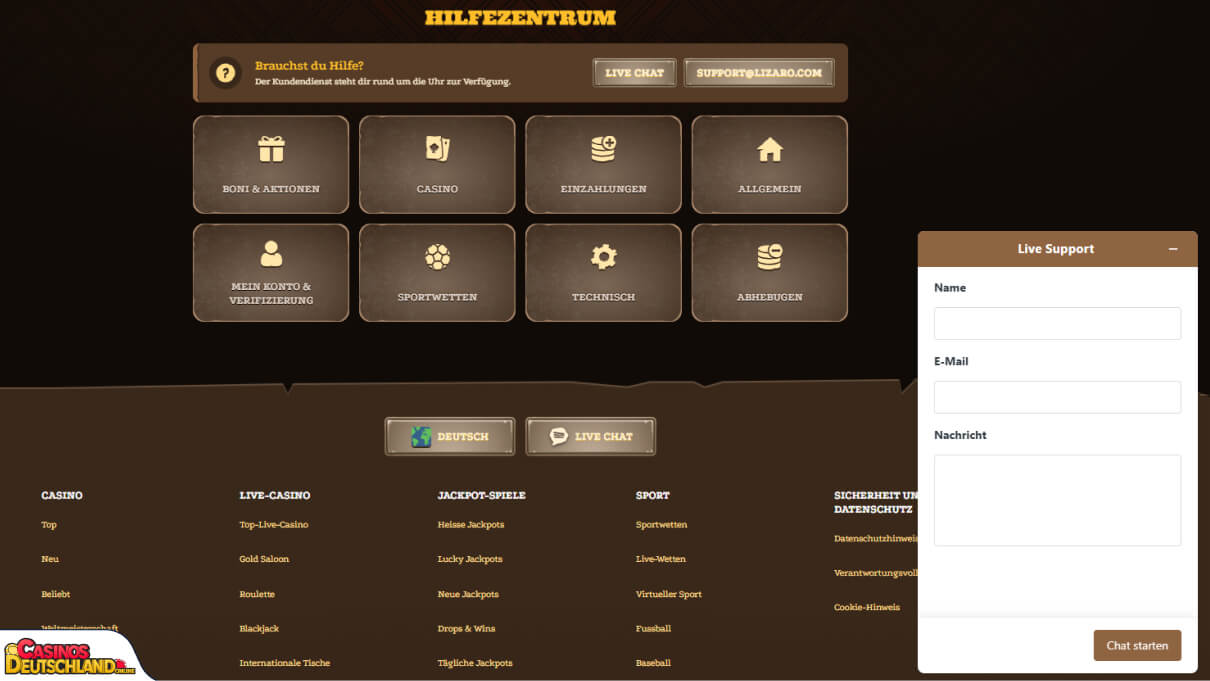Go to Neu casino games
This screenshot has width=1210, height=681.
[50, 559]
